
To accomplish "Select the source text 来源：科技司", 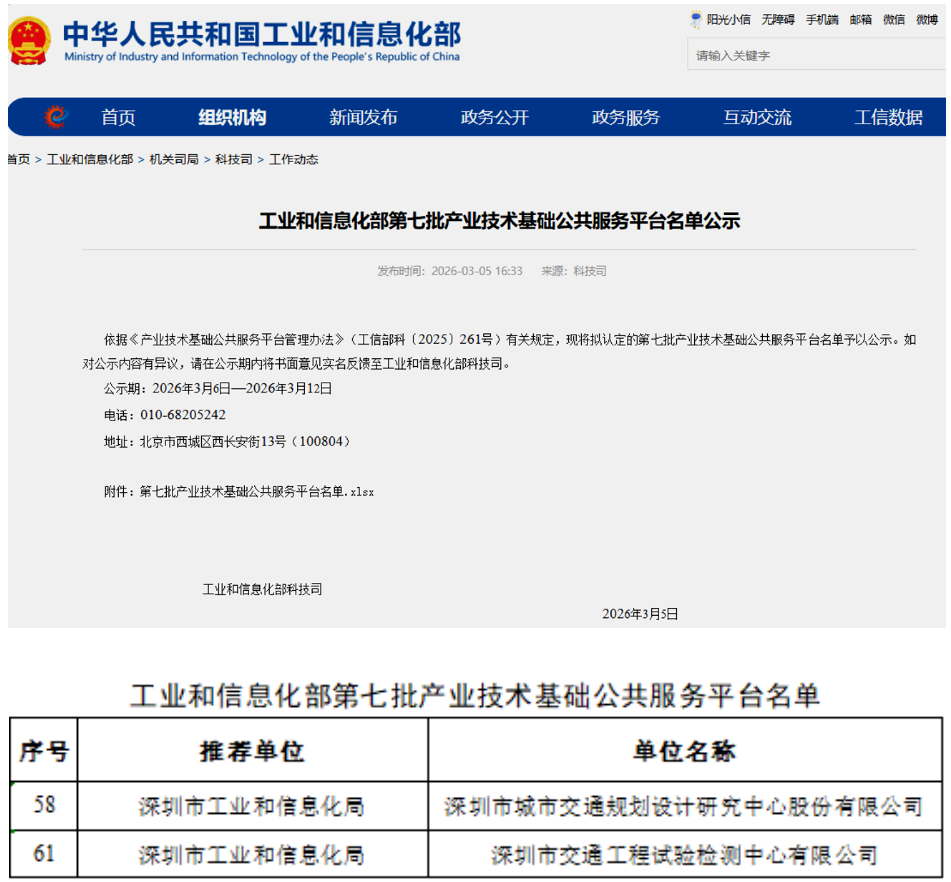I will pyautogui.click(x=574, y=271).
